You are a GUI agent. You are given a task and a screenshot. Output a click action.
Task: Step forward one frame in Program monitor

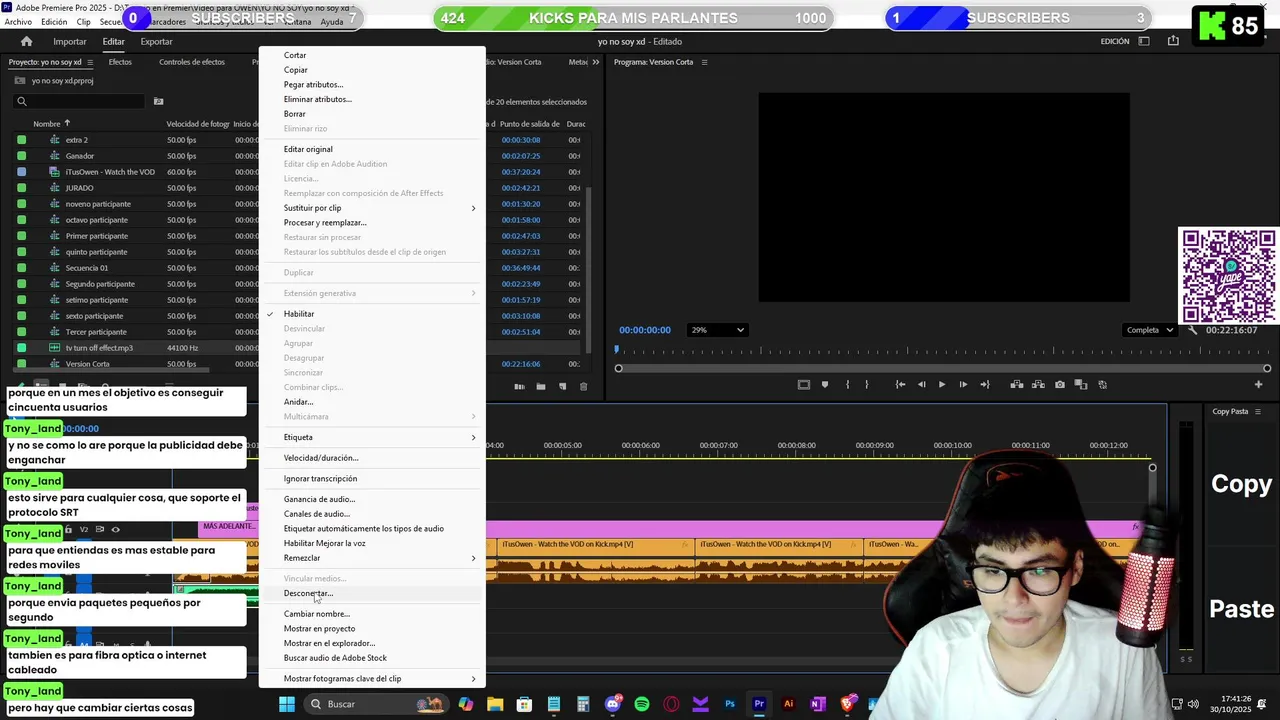[x=963, y=384]
